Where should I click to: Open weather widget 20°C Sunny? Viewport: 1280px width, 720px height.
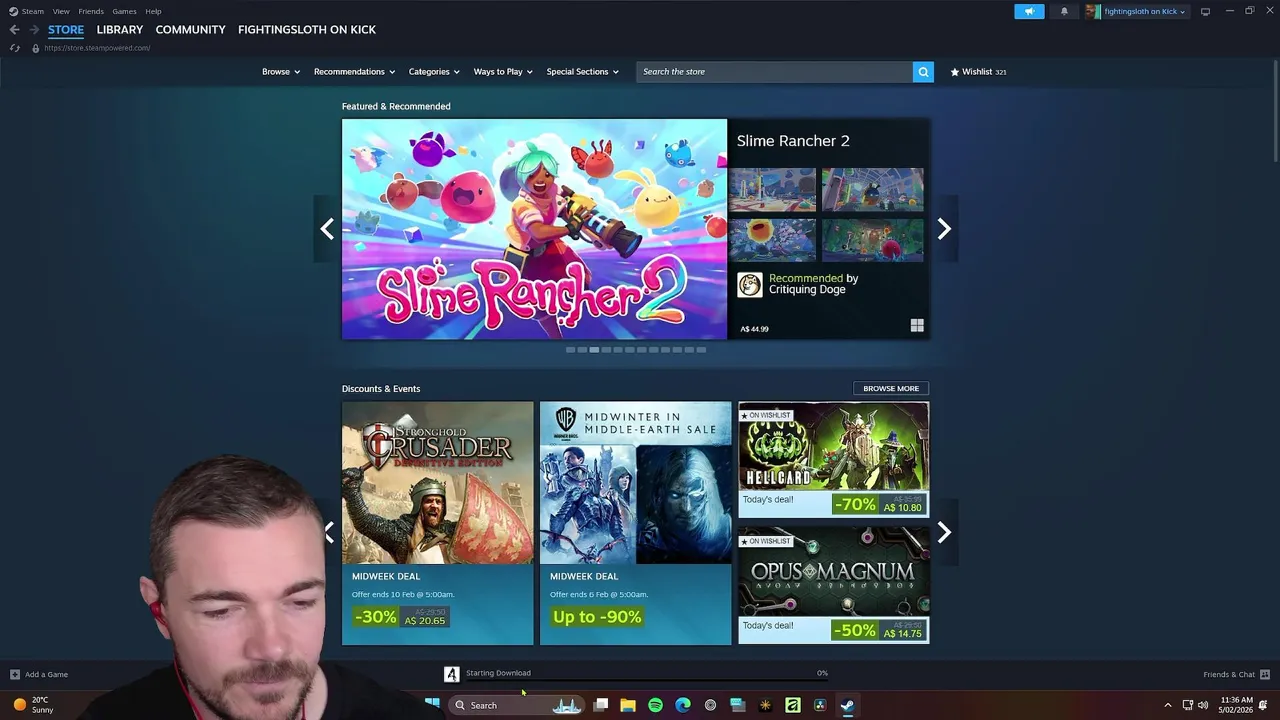(32, 705)
